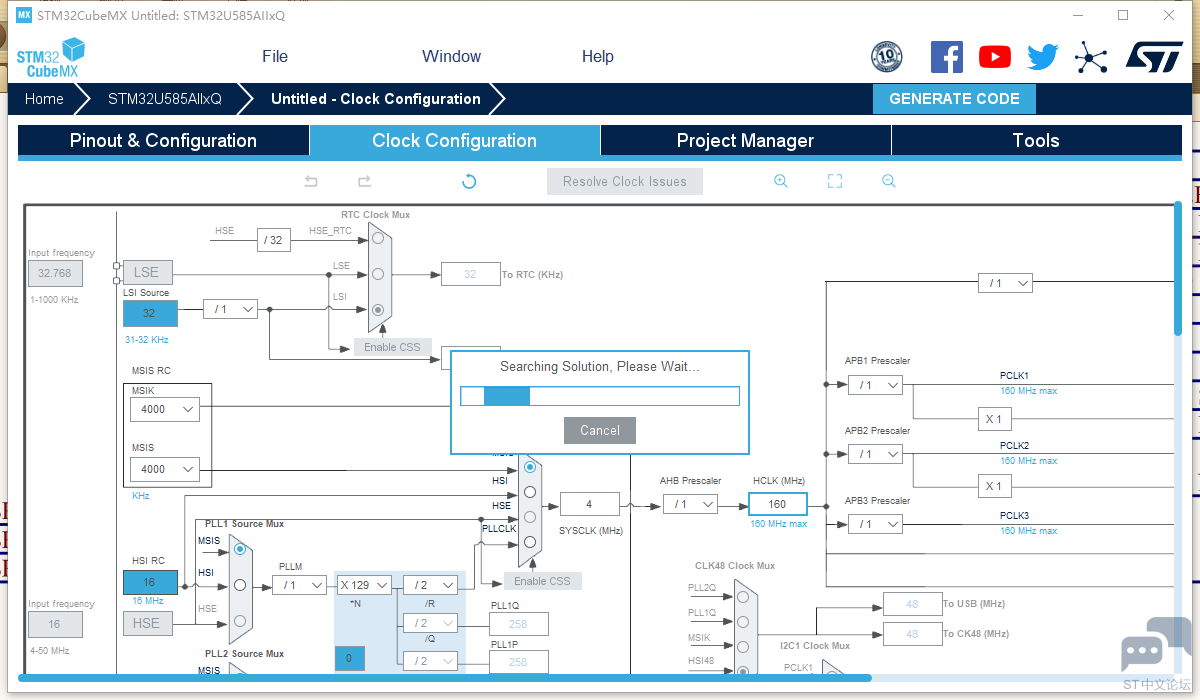Select HSI radio in System Clock Mux

point(530,492)
